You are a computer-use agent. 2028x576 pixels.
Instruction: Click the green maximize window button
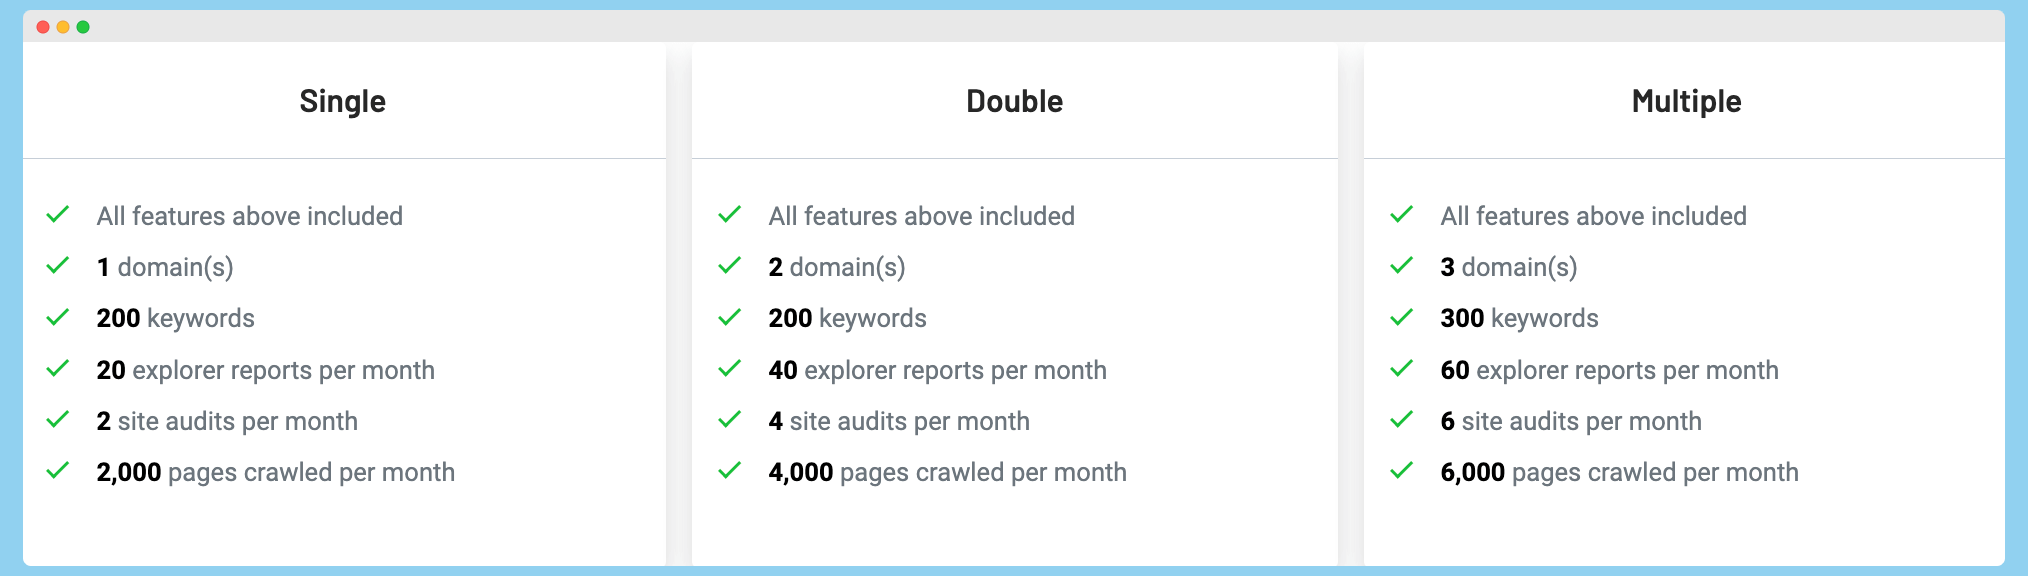click(x=83, y=27)
